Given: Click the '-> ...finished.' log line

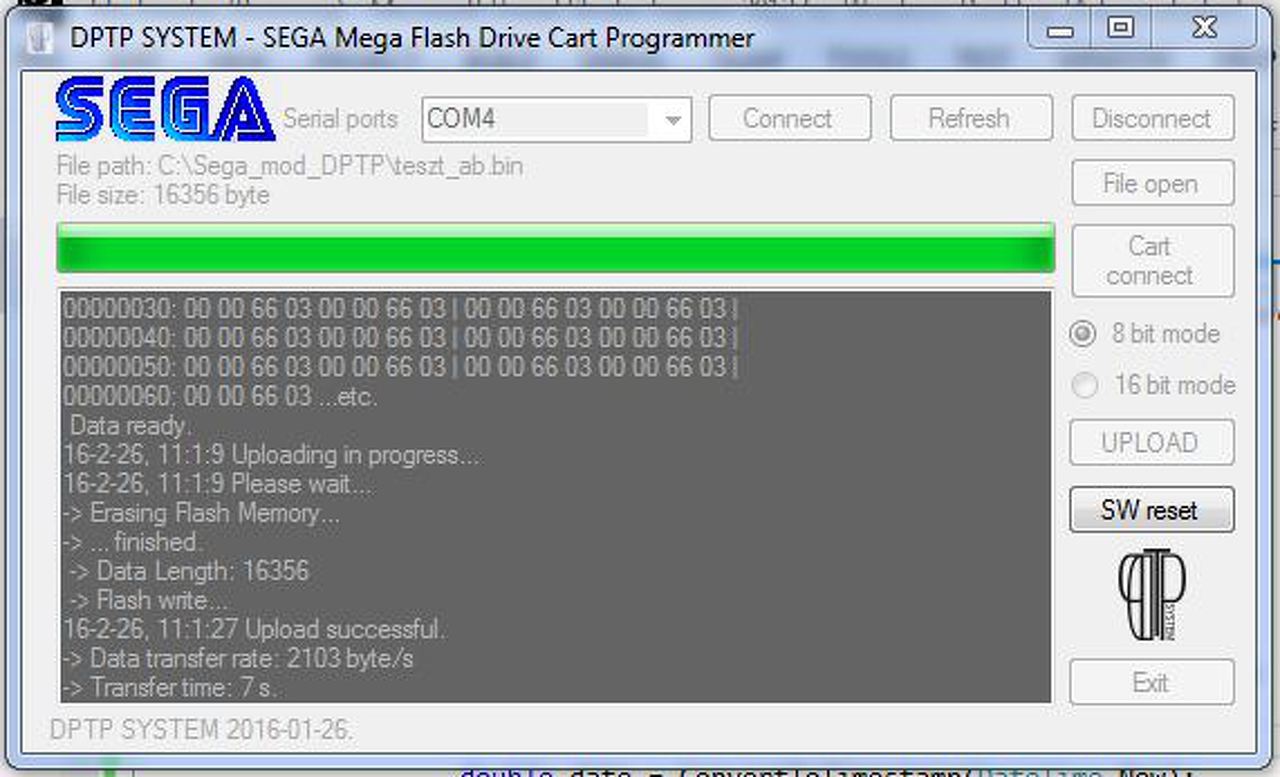Looking at the screenshot, I should [132, 543].
